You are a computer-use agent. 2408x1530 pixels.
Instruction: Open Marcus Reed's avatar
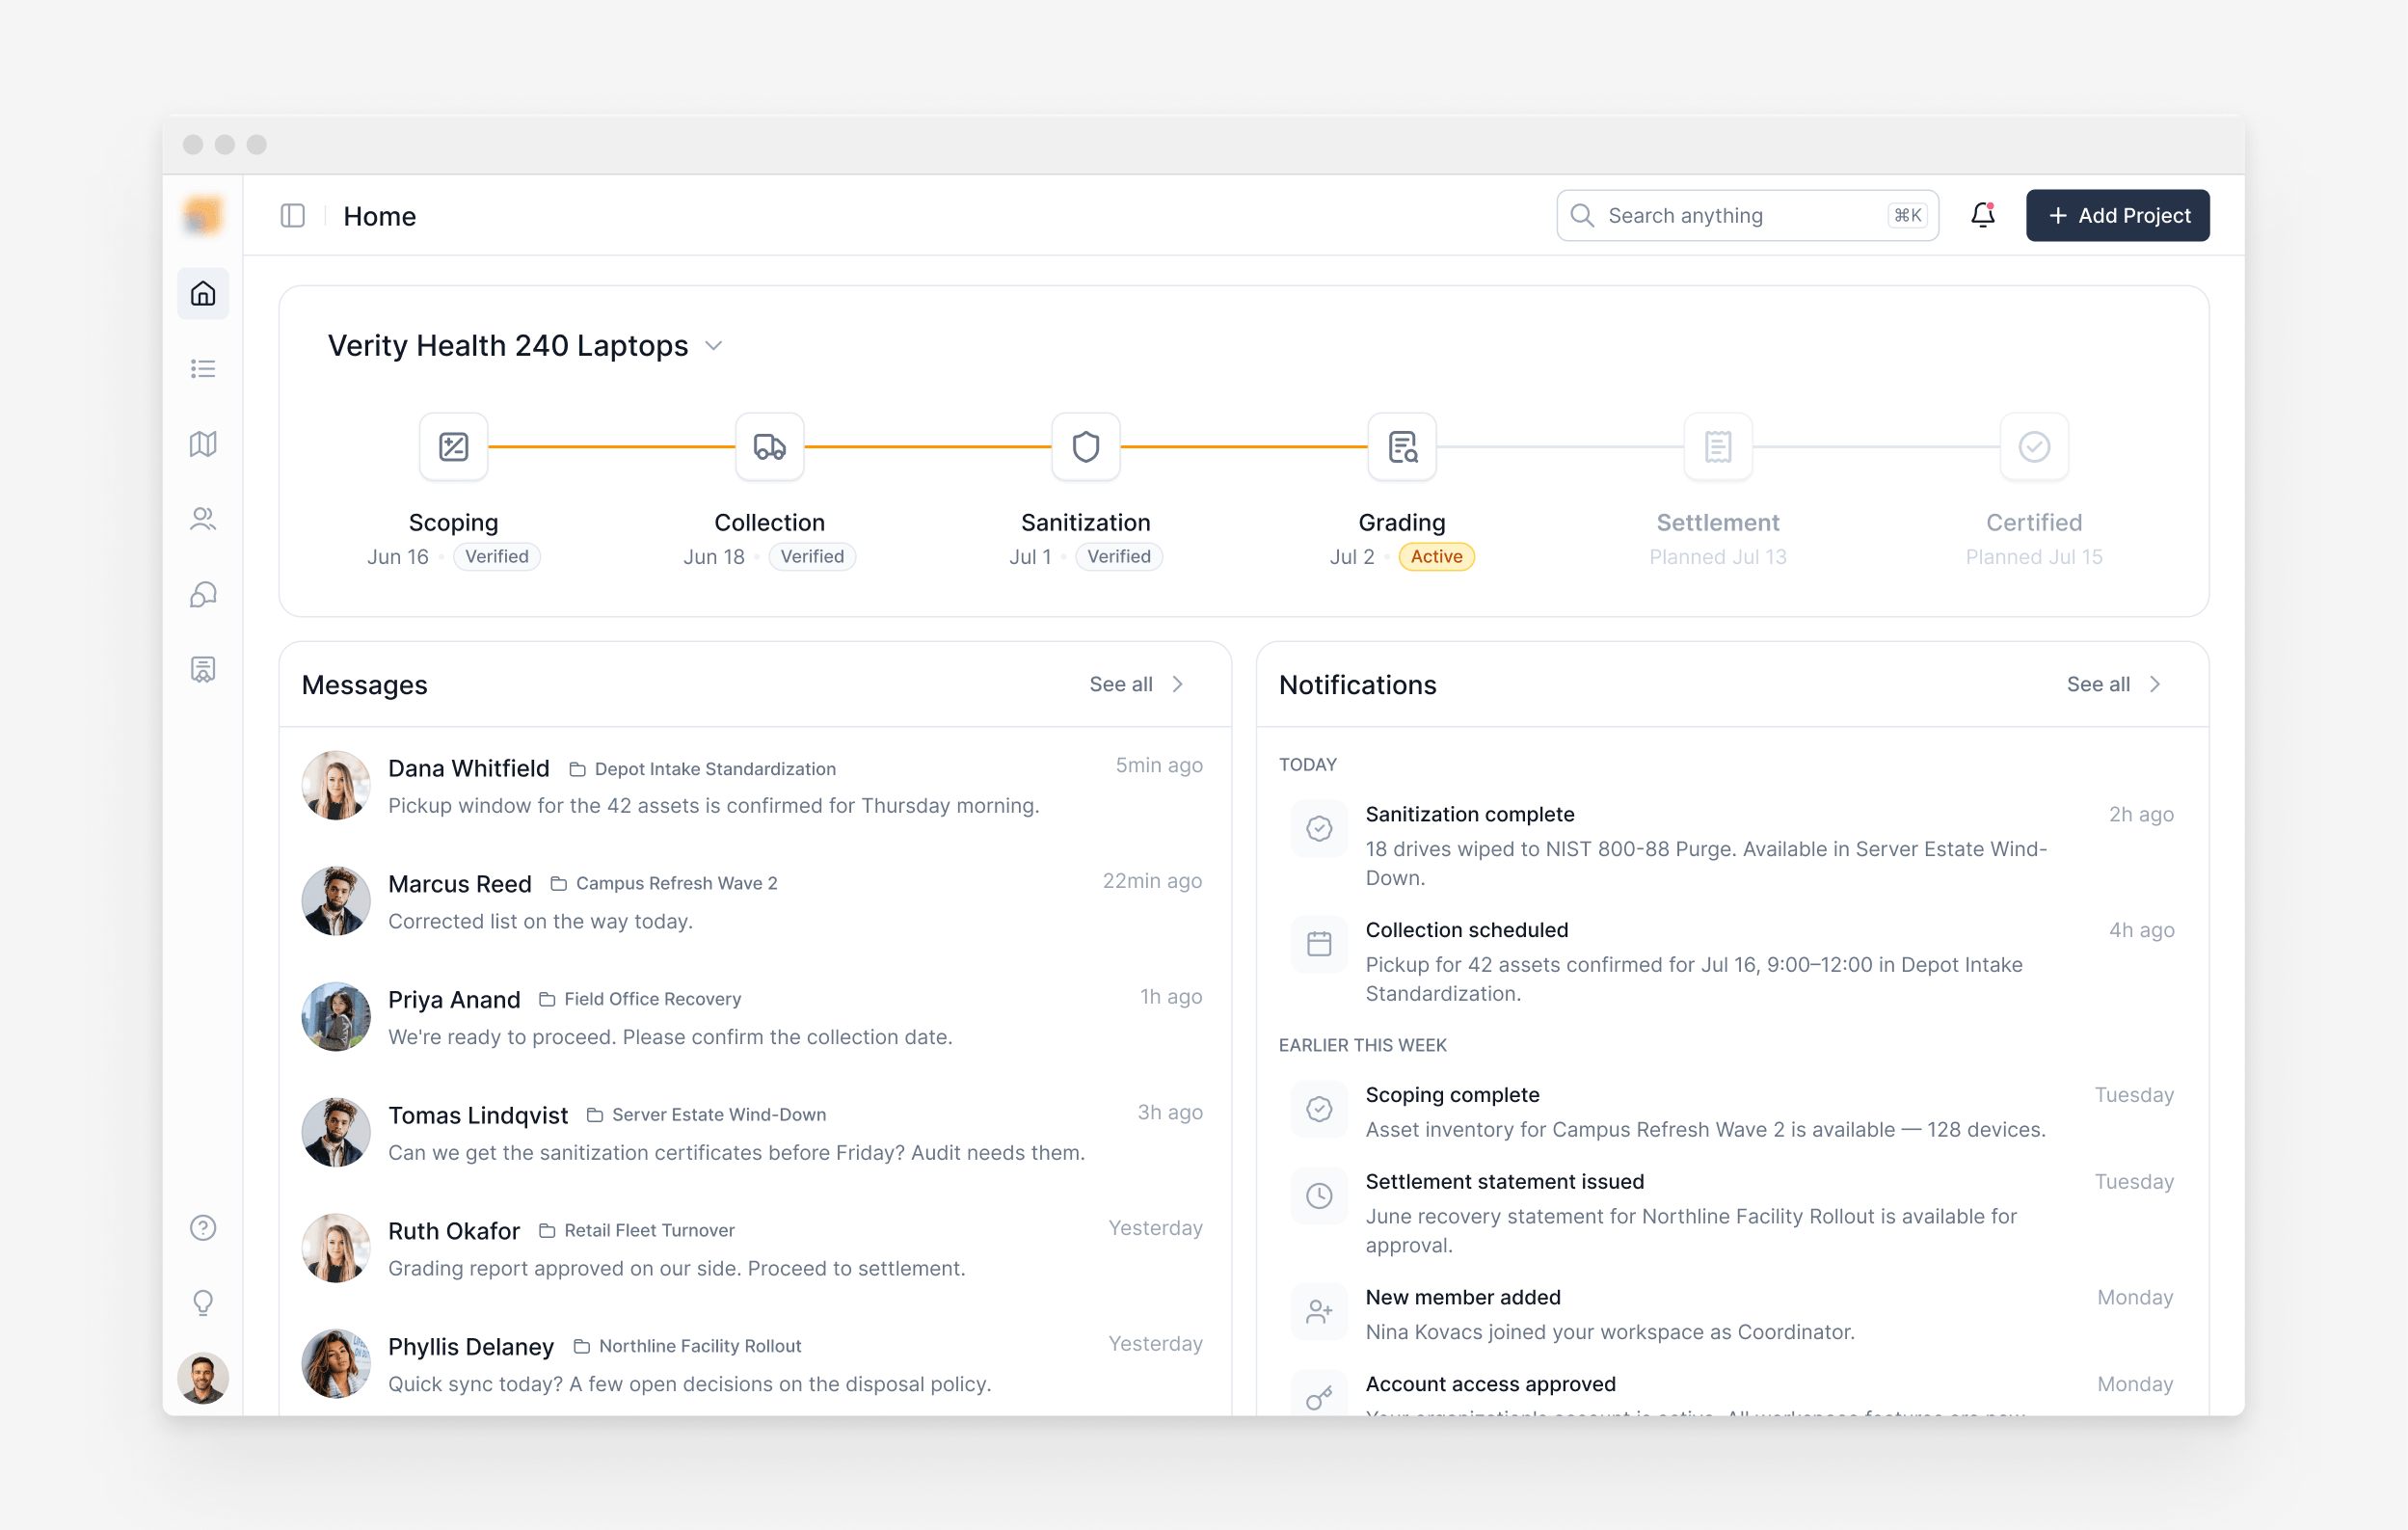pyautogui.click(x=336, y=901)
